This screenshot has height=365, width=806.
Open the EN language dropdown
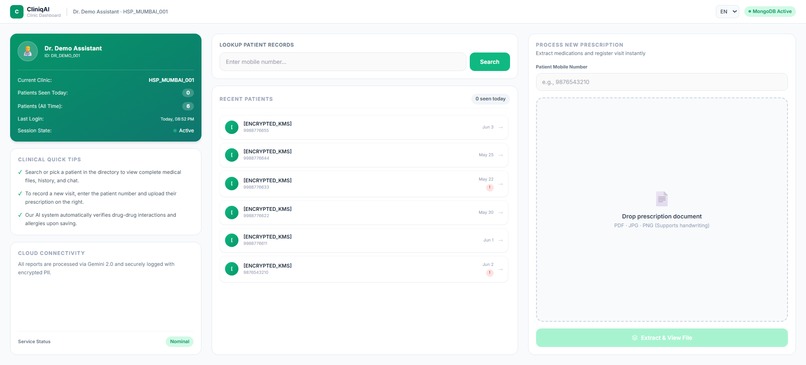[727, 11]
